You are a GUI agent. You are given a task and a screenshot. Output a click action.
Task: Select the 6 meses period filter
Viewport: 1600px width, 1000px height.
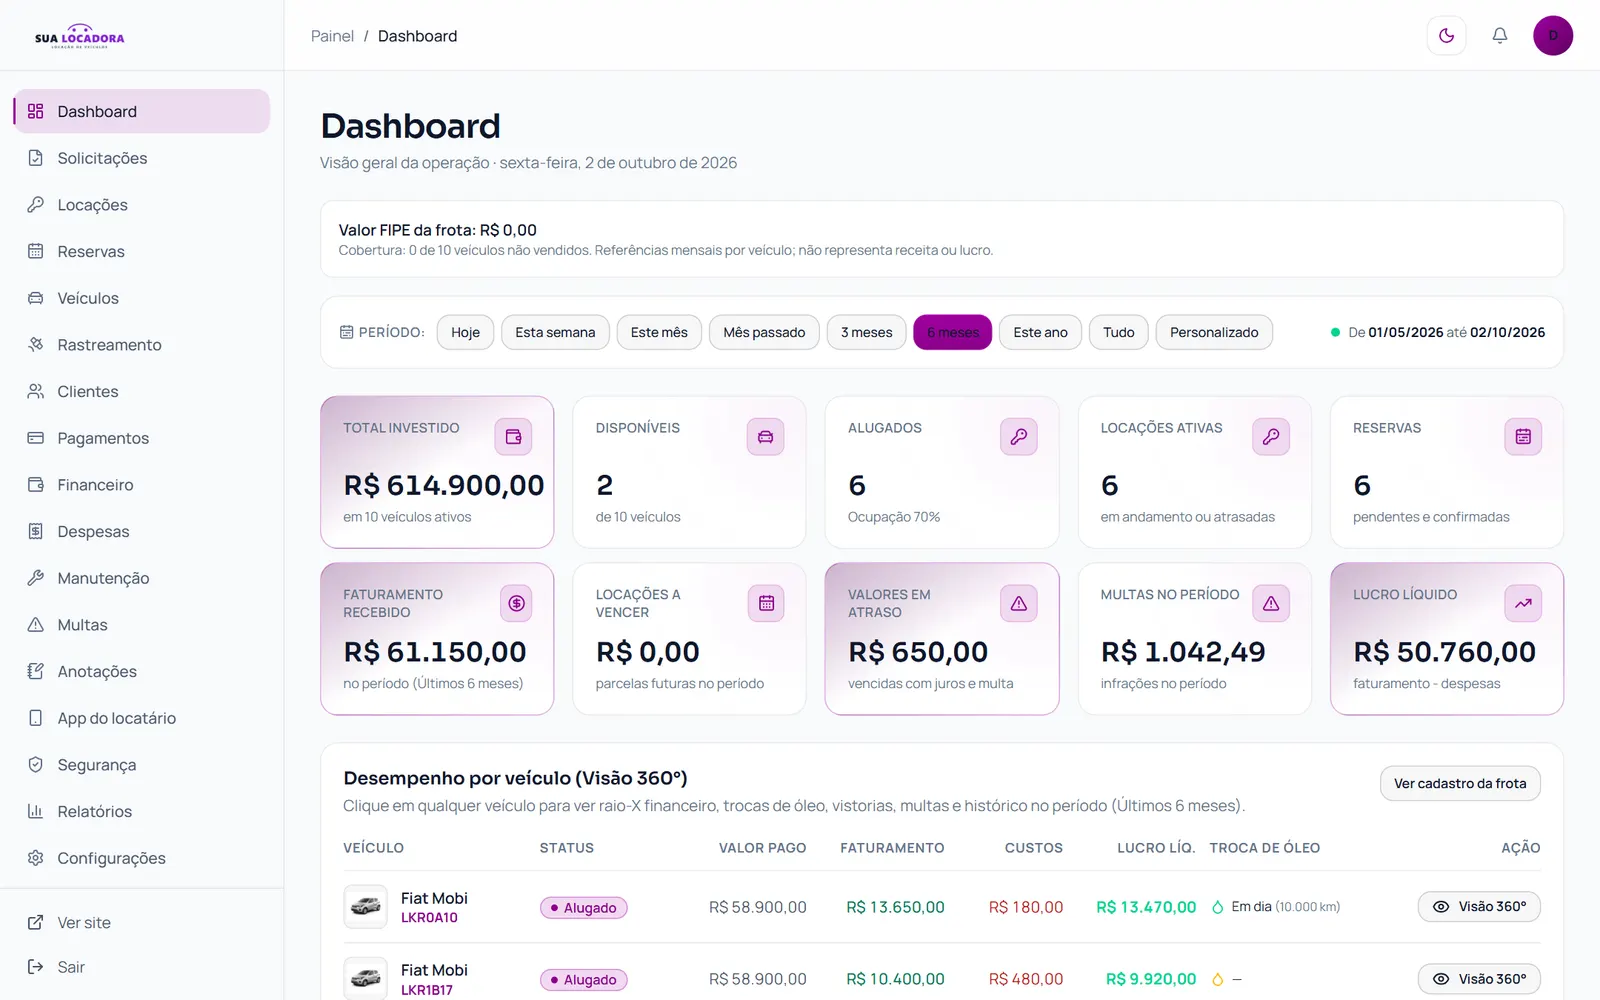953,332
